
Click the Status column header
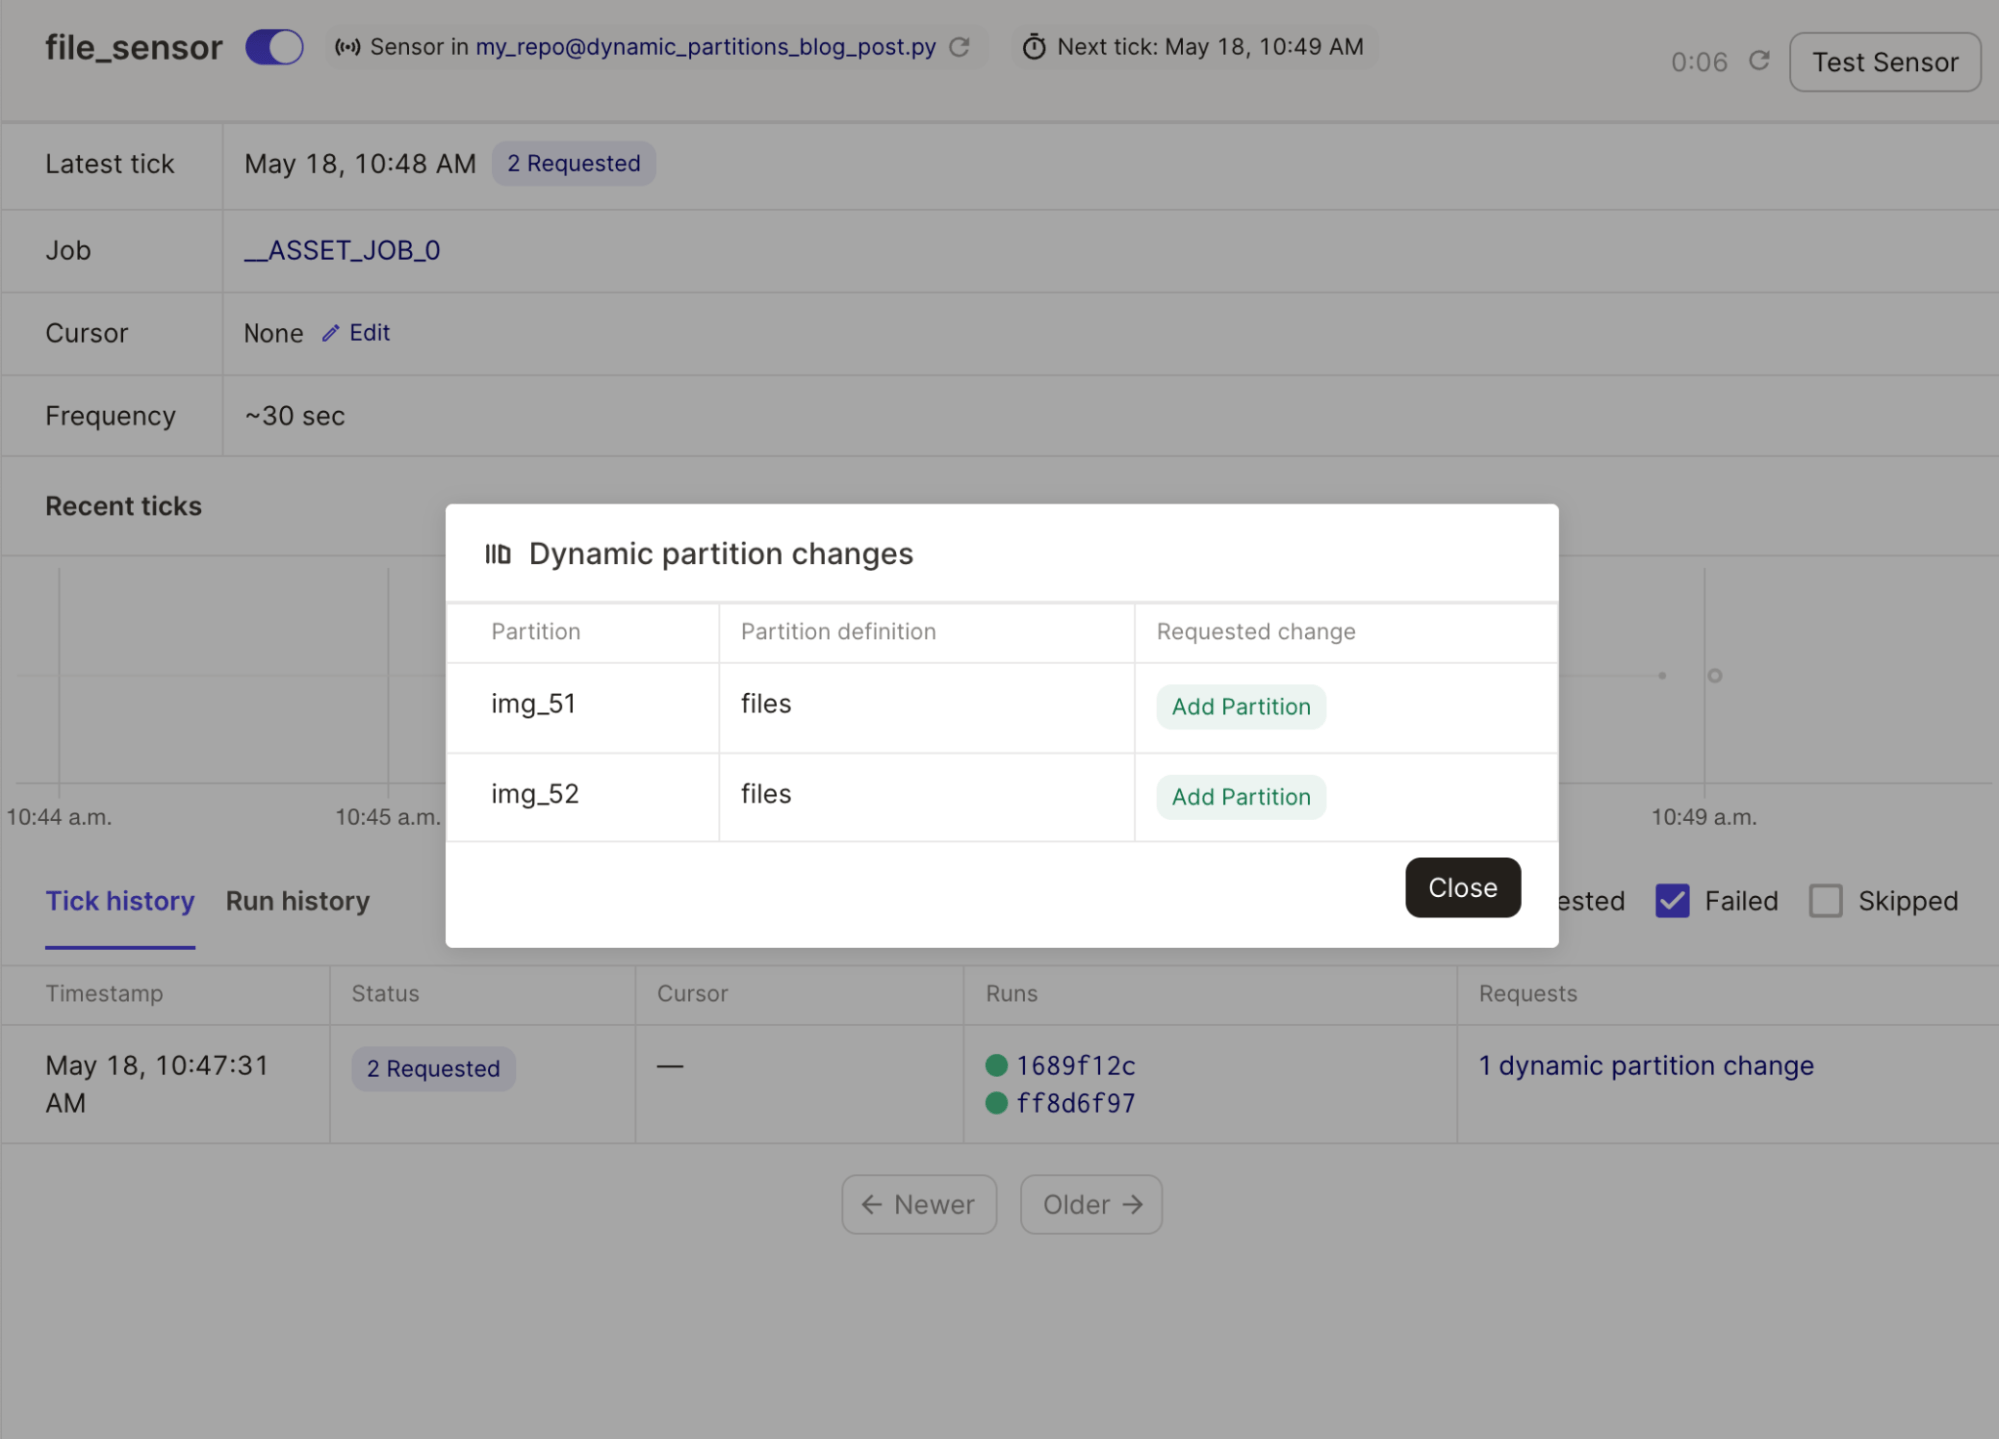[x=385, y=993]
